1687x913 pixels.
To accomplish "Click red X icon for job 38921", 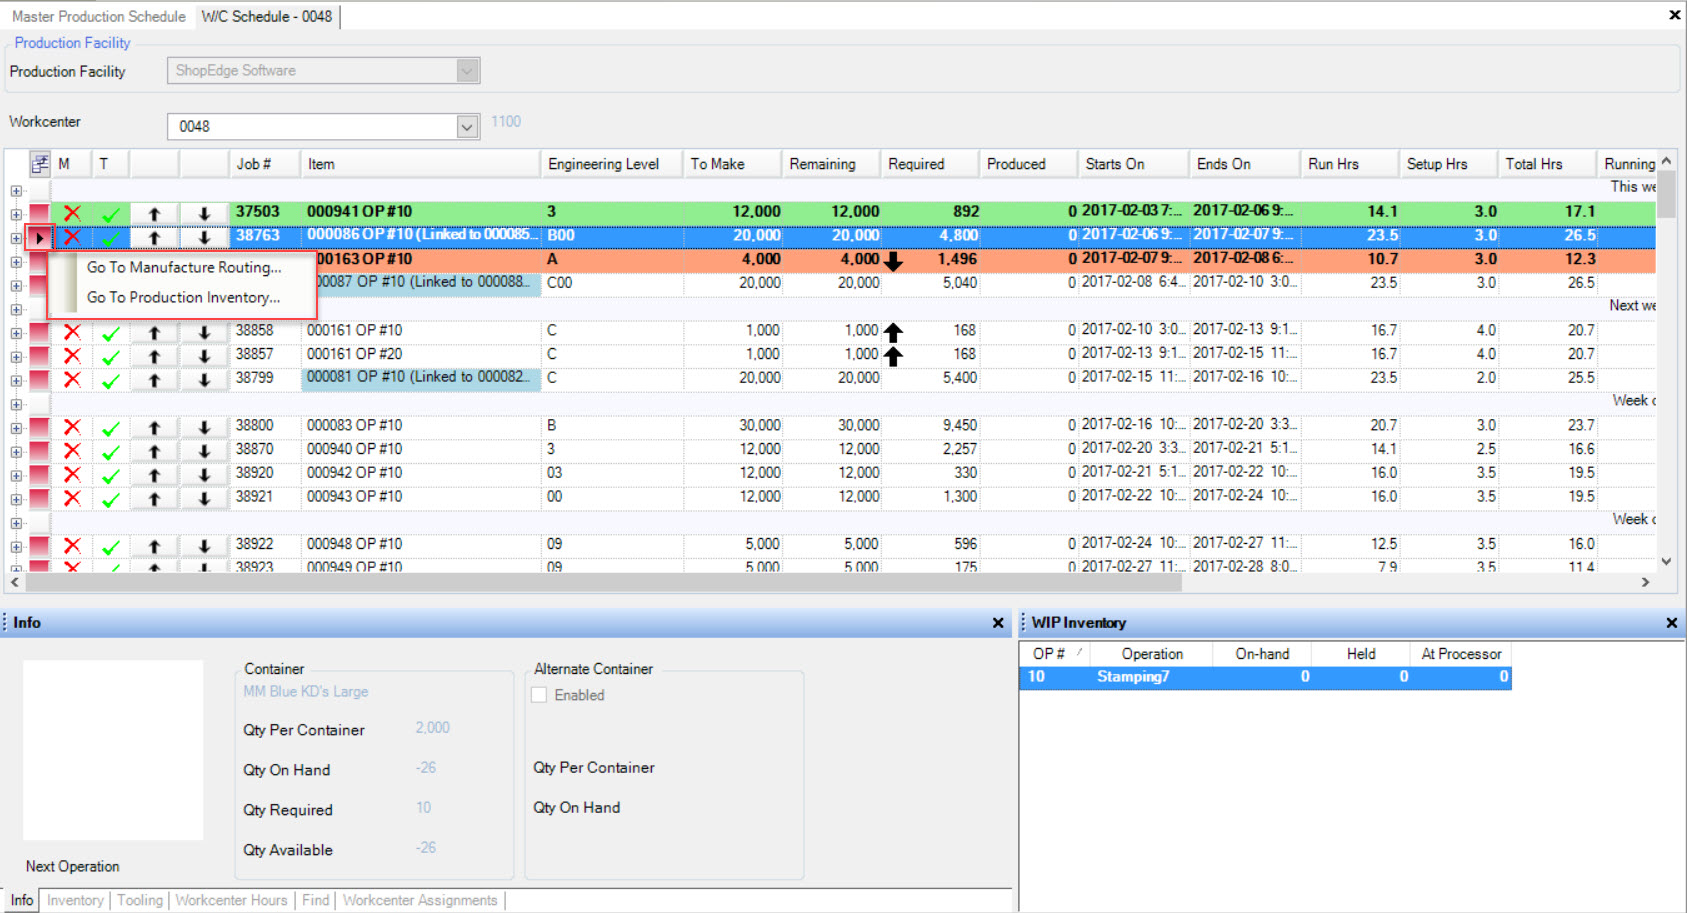I will click(72, 498).
